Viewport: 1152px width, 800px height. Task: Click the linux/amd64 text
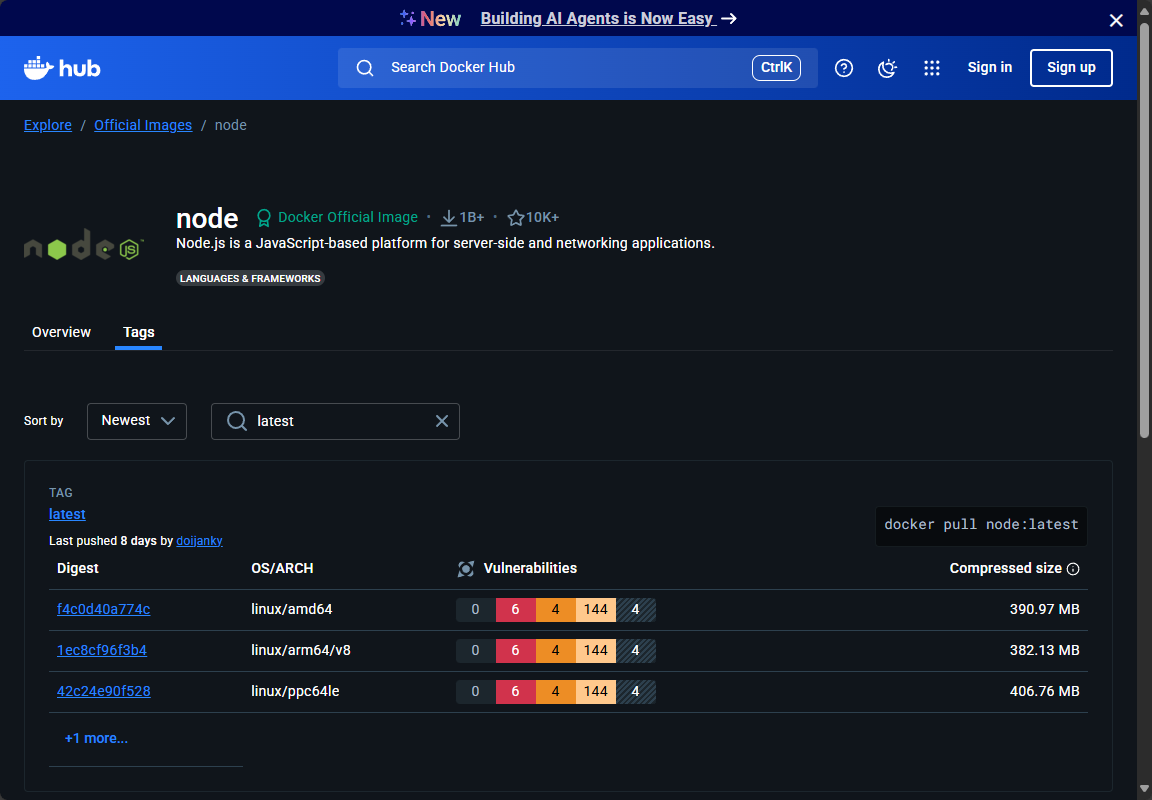click(292, 609)
